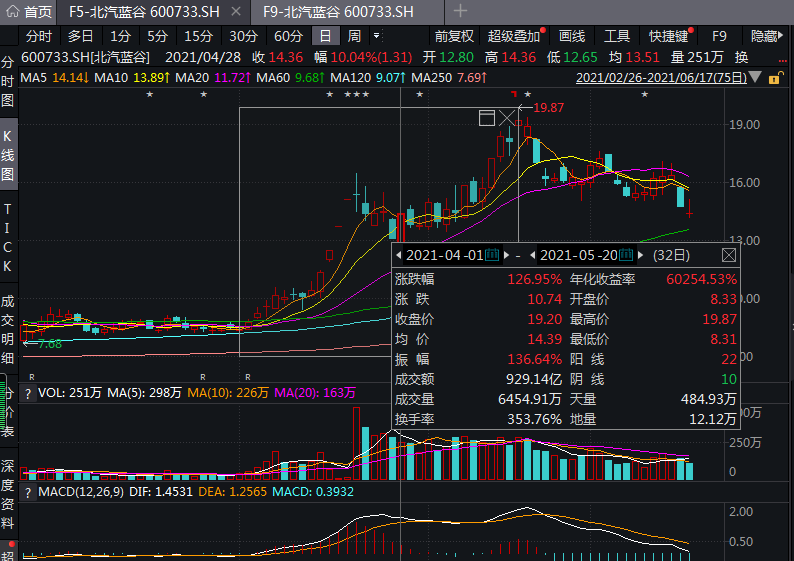This screenshot has height=561, width=794.
Task: Click the date range 2021/02/26-2021/06/17 link
Action: click(661, 77)
